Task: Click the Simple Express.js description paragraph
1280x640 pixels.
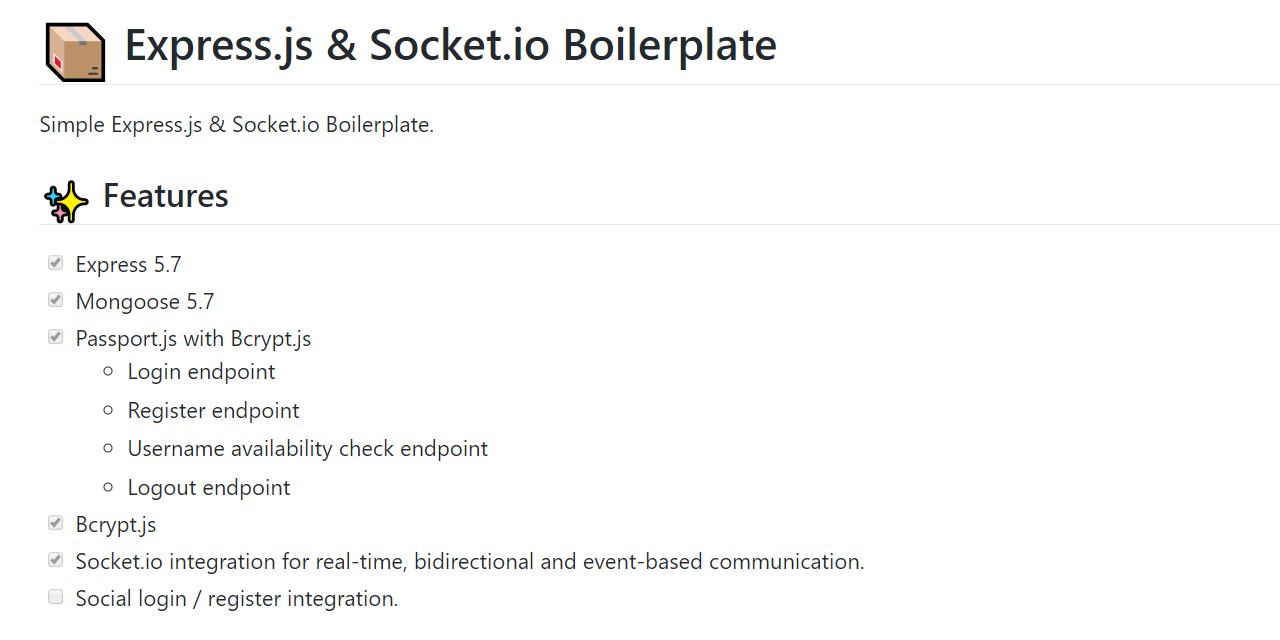Action: click(x=236, y=125)
